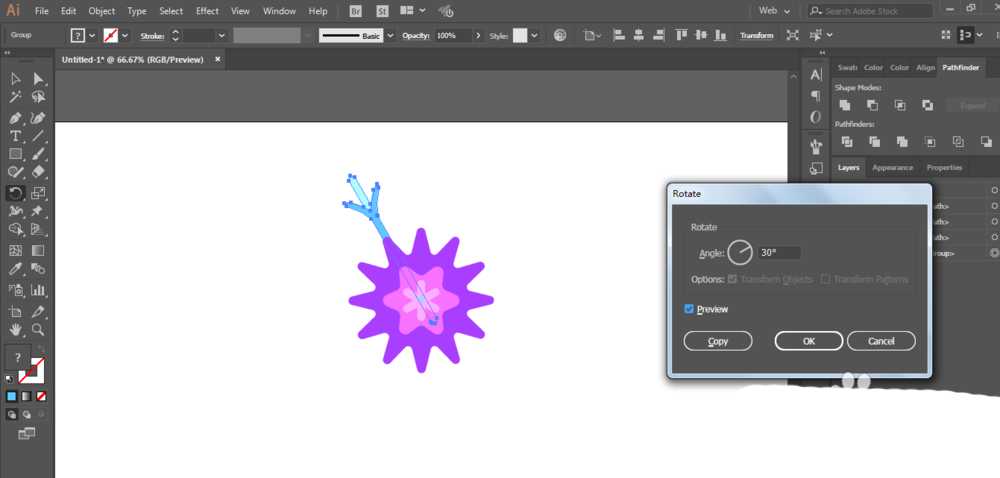Select the Direct Selection tool

[38, 78]
